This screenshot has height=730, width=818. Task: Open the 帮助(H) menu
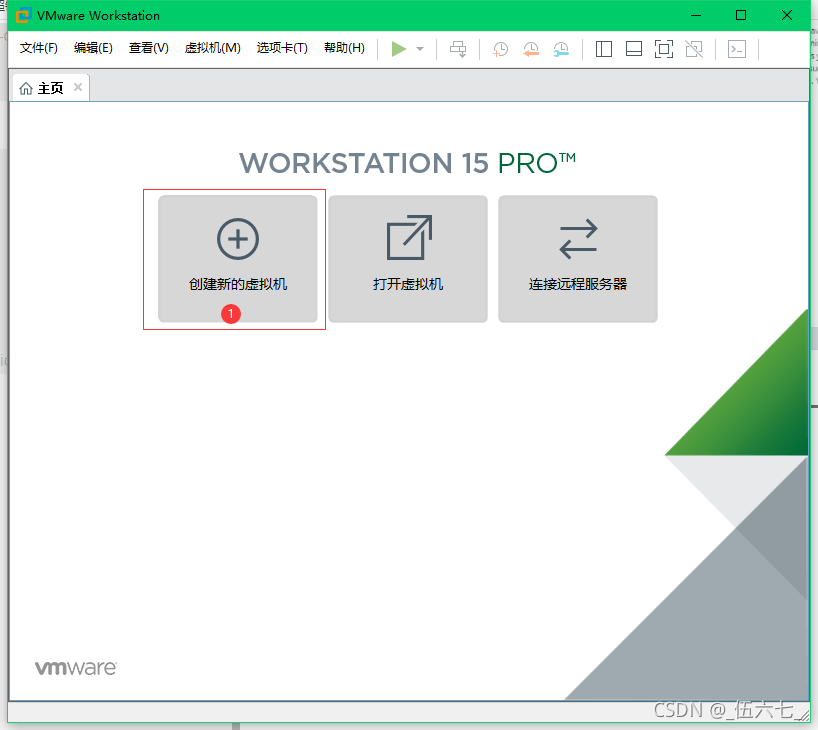click(344, 48)
